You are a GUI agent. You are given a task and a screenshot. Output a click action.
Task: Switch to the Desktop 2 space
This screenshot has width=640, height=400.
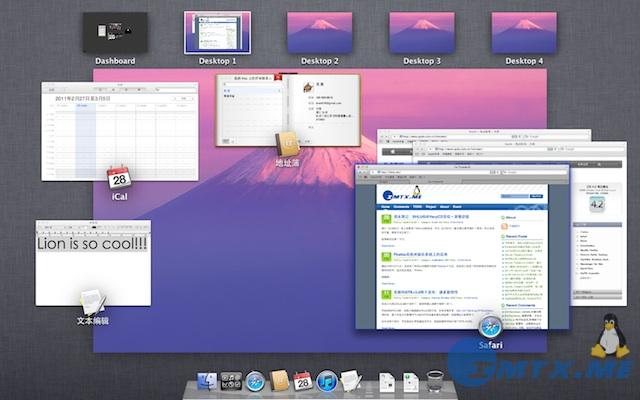pos(320,32)
